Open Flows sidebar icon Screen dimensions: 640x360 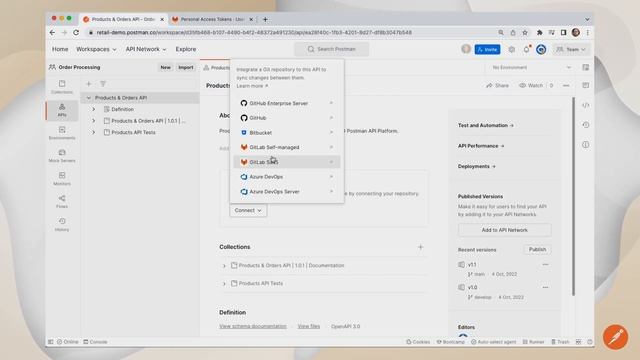62,202
